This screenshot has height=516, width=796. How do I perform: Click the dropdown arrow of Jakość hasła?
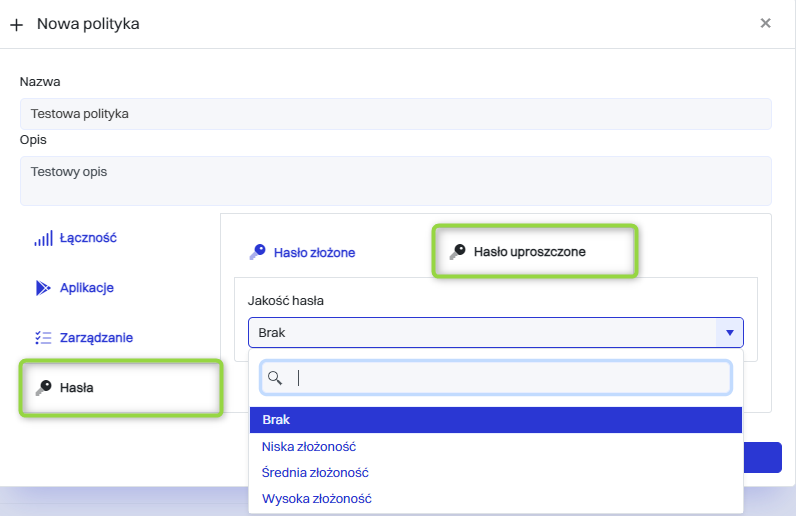tap(730, 333)
